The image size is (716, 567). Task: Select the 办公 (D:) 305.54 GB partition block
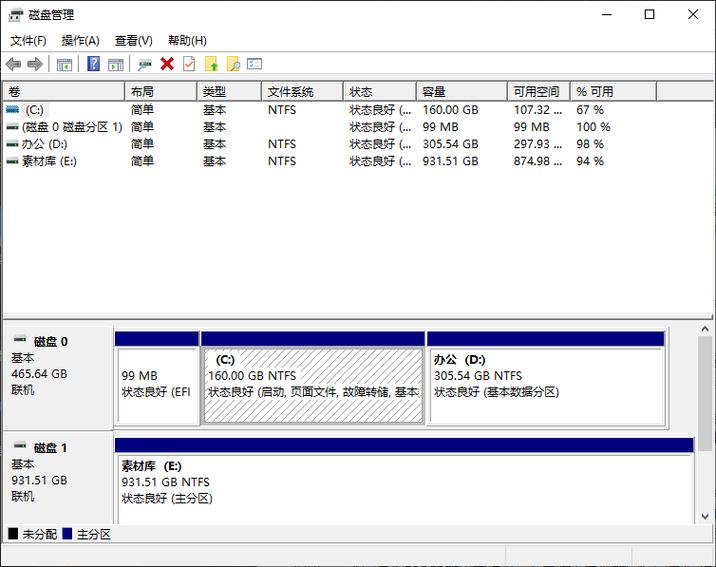pos(546,379)
